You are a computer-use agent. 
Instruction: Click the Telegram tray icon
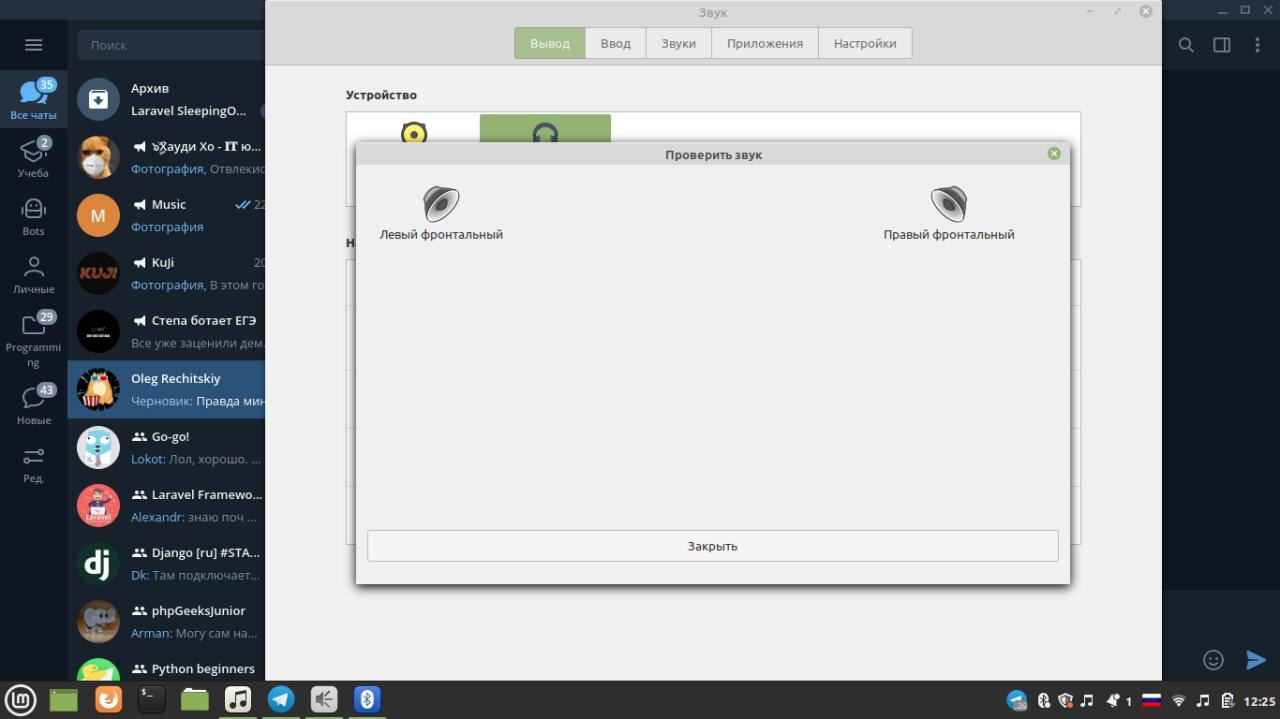tap(1017, 700)
